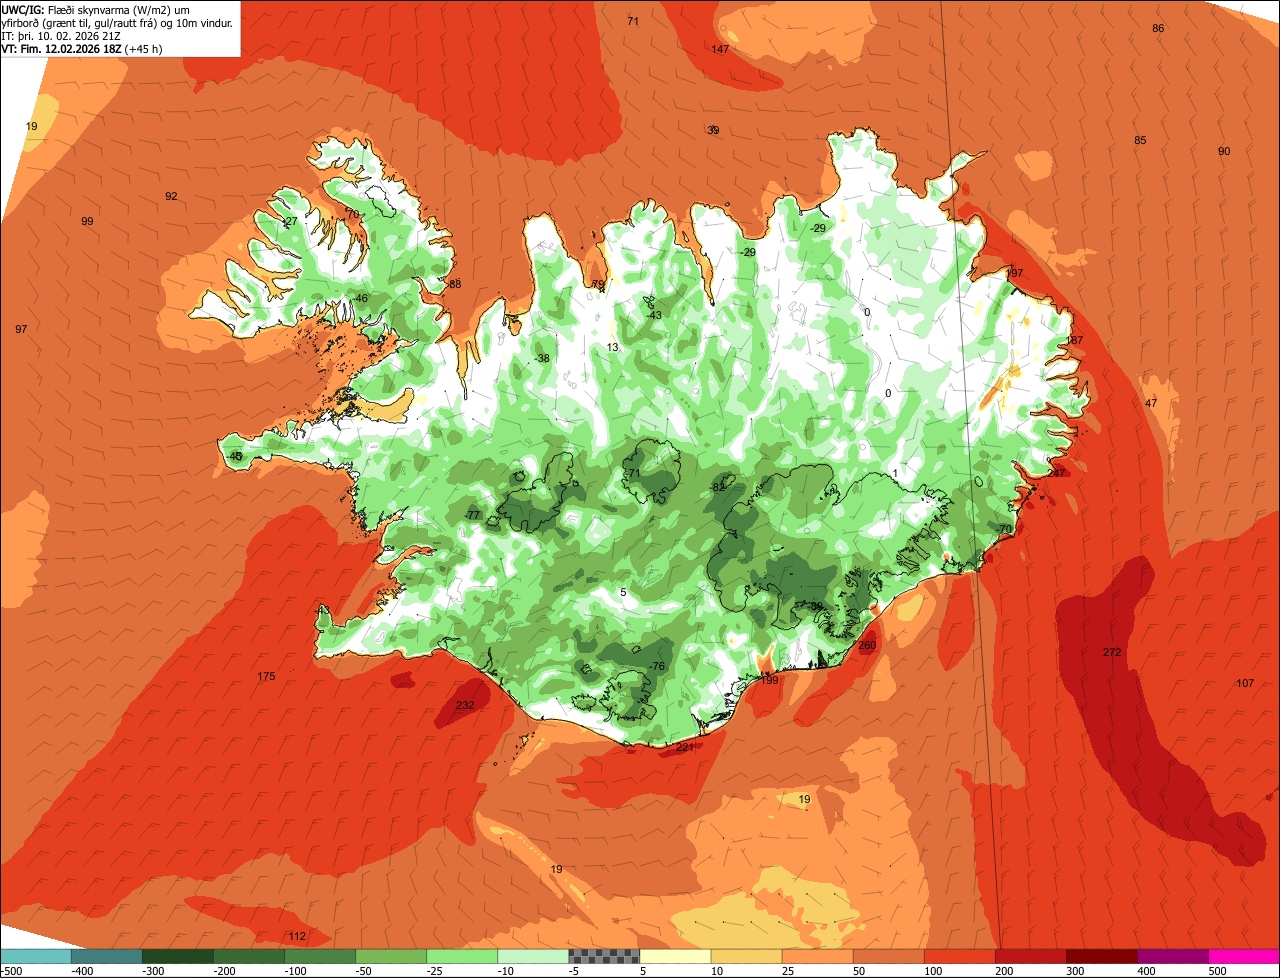Click the magenta legend swatch above 500
The height and width of the screenshot is (978, 1280).
click(x=1244, y=956)
